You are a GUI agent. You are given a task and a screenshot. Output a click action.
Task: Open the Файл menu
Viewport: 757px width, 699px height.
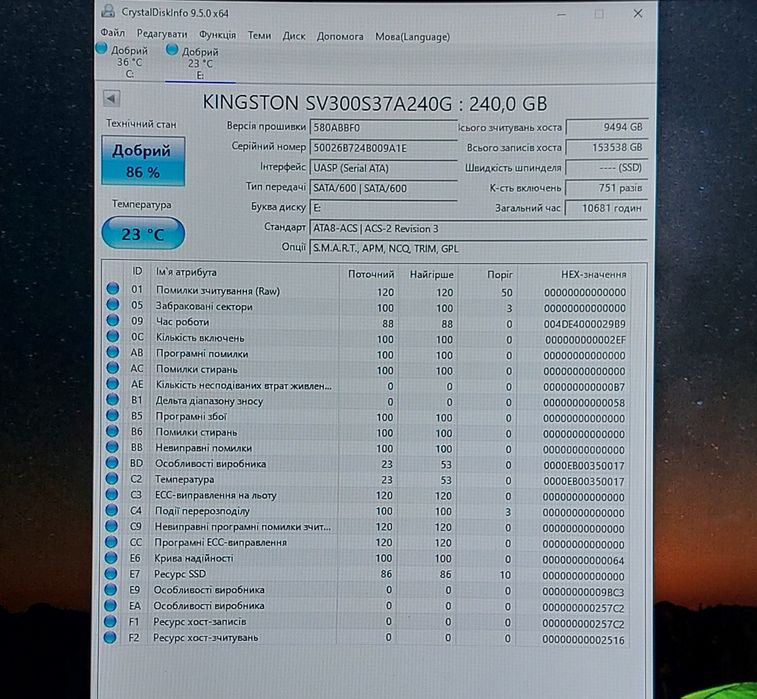[x=112, y=33]
